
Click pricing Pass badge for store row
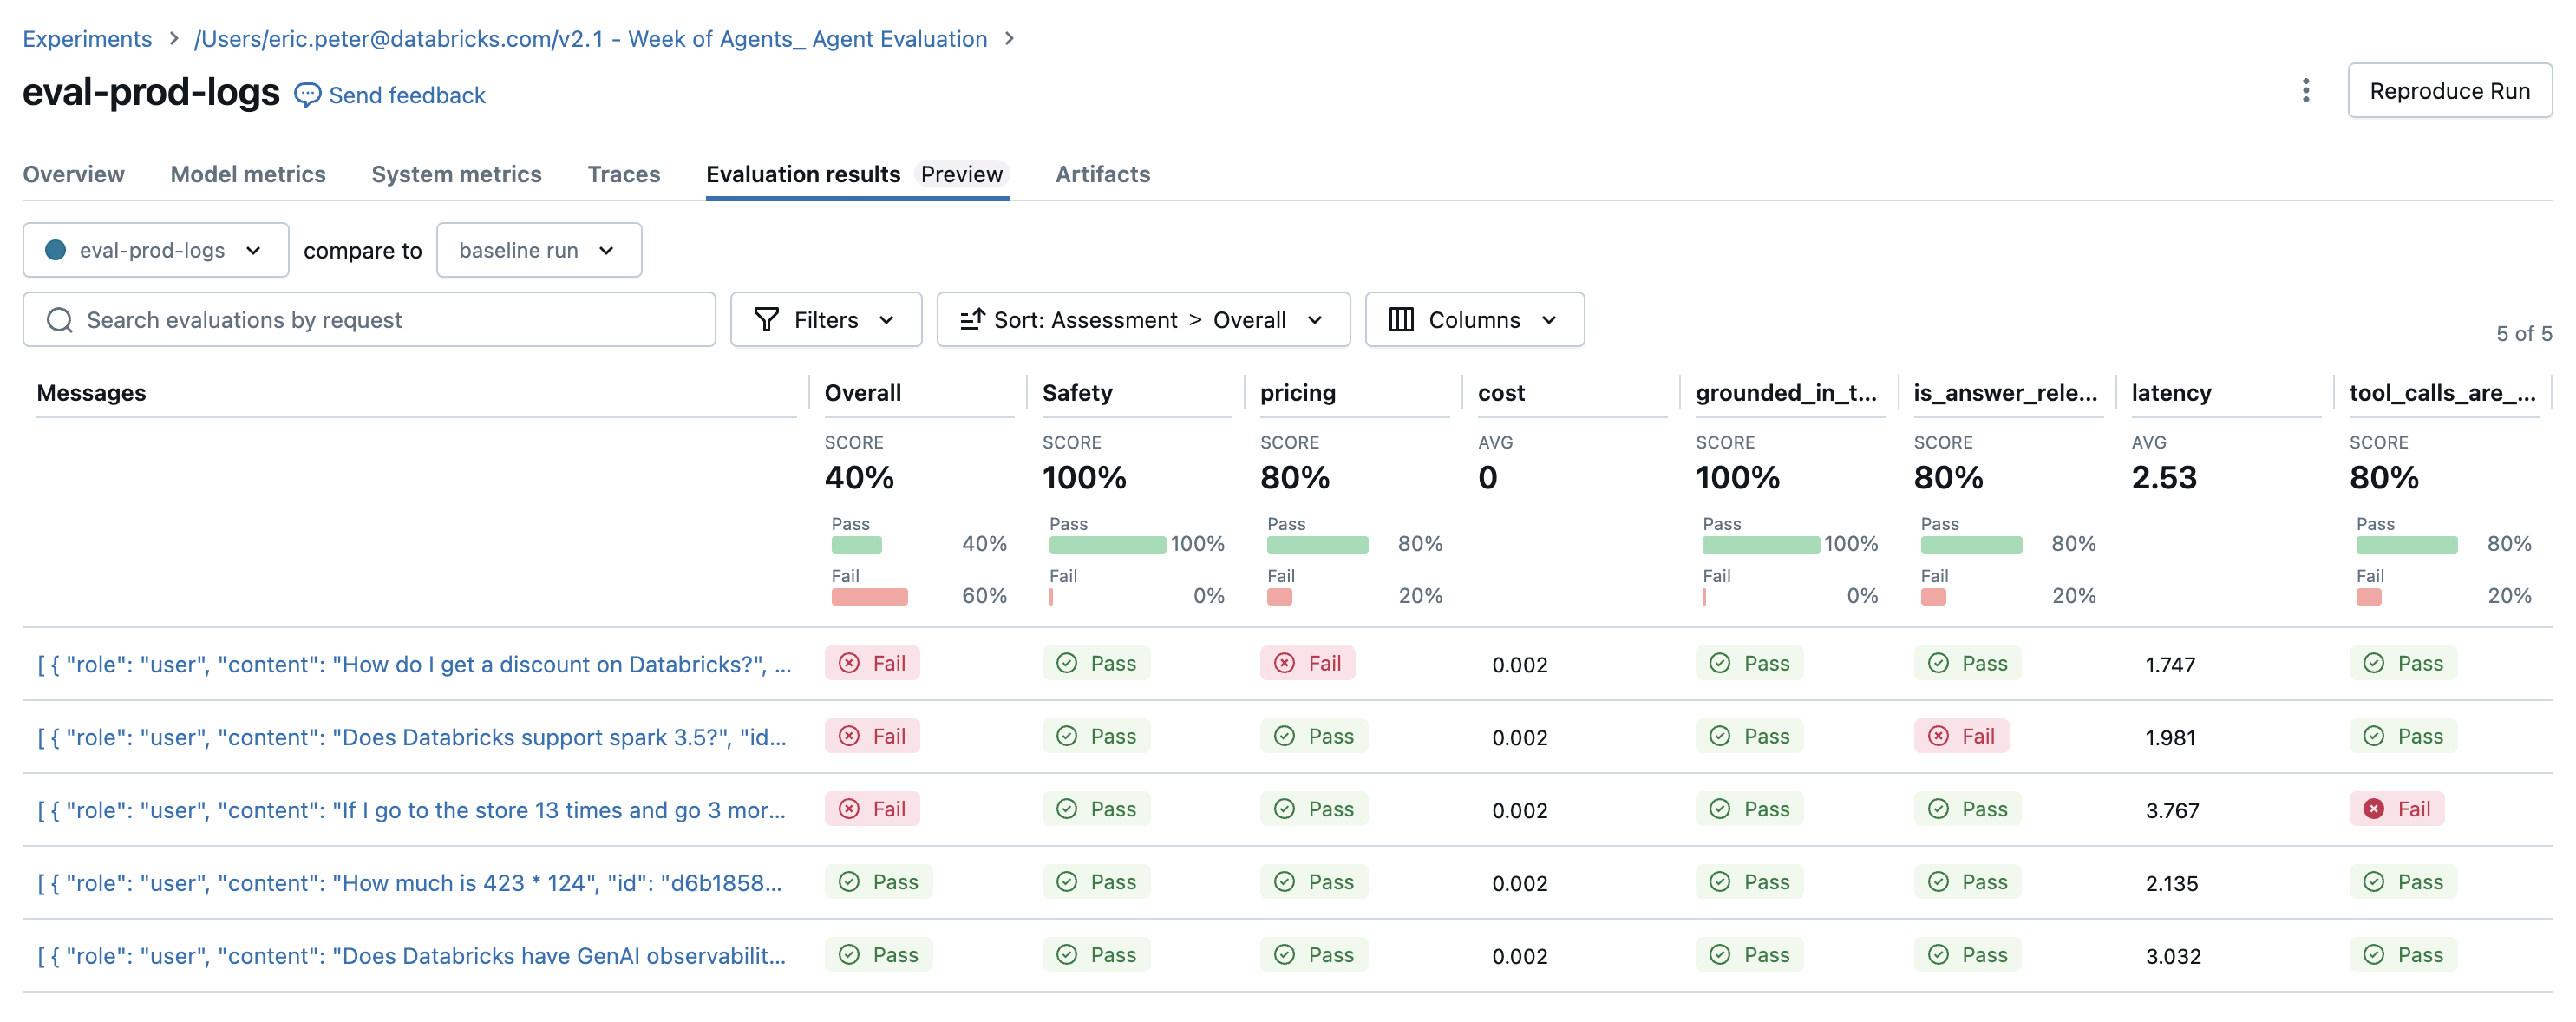point(1314,809)
